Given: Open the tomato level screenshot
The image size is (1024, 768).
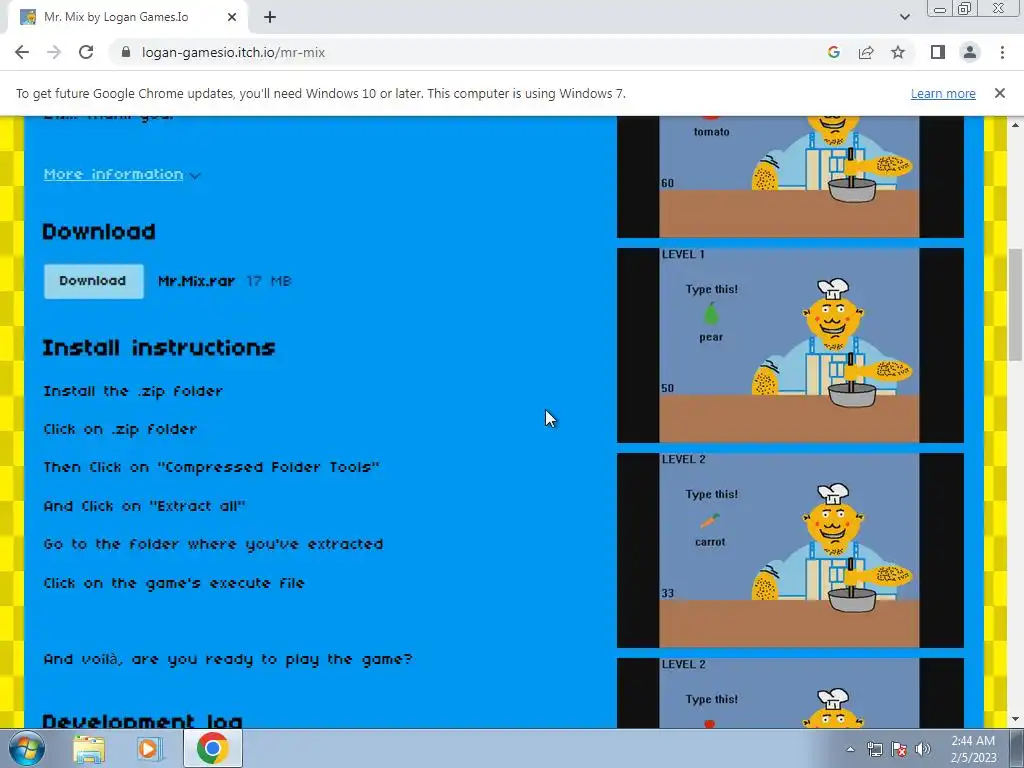Looking at the screenshot, I should (790, 177).
